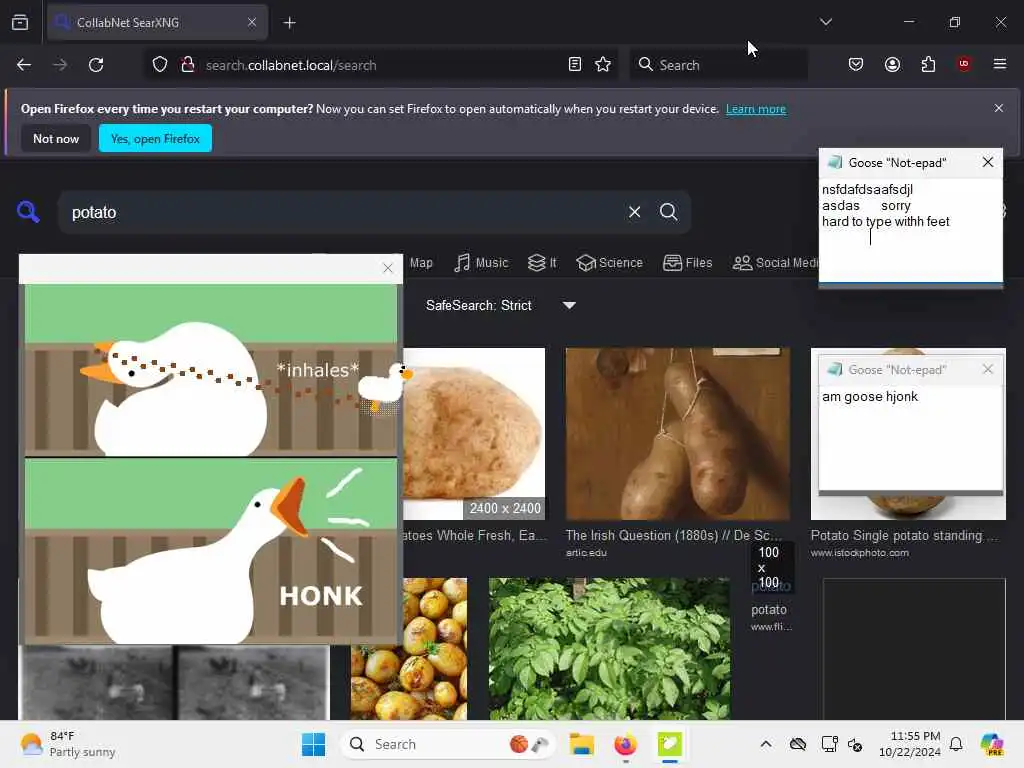Open the Firefox account icon
The height and width of the screenshot is (768, 1024).
pyautogui.click(x=892, y=64)
